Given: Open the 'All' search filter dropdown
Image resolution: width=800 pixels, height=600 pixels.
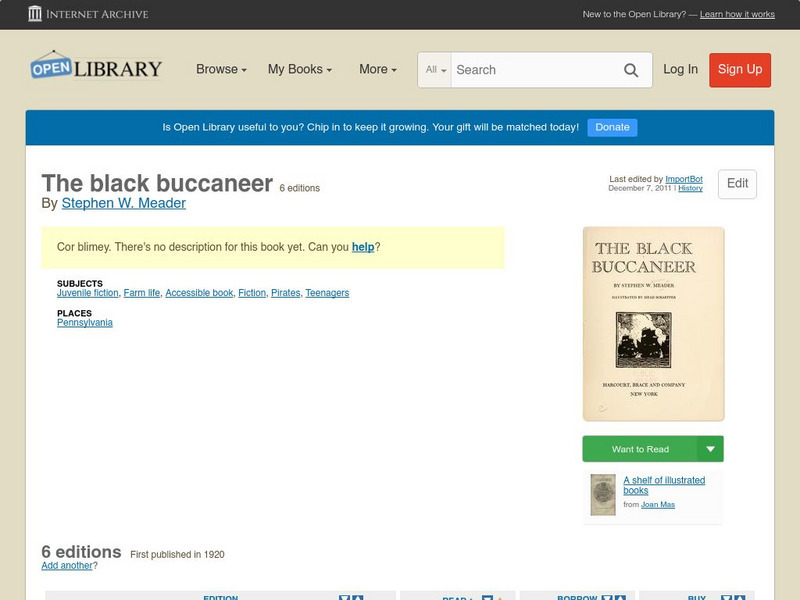Looking at the screenshot, I should pos(434,70).
